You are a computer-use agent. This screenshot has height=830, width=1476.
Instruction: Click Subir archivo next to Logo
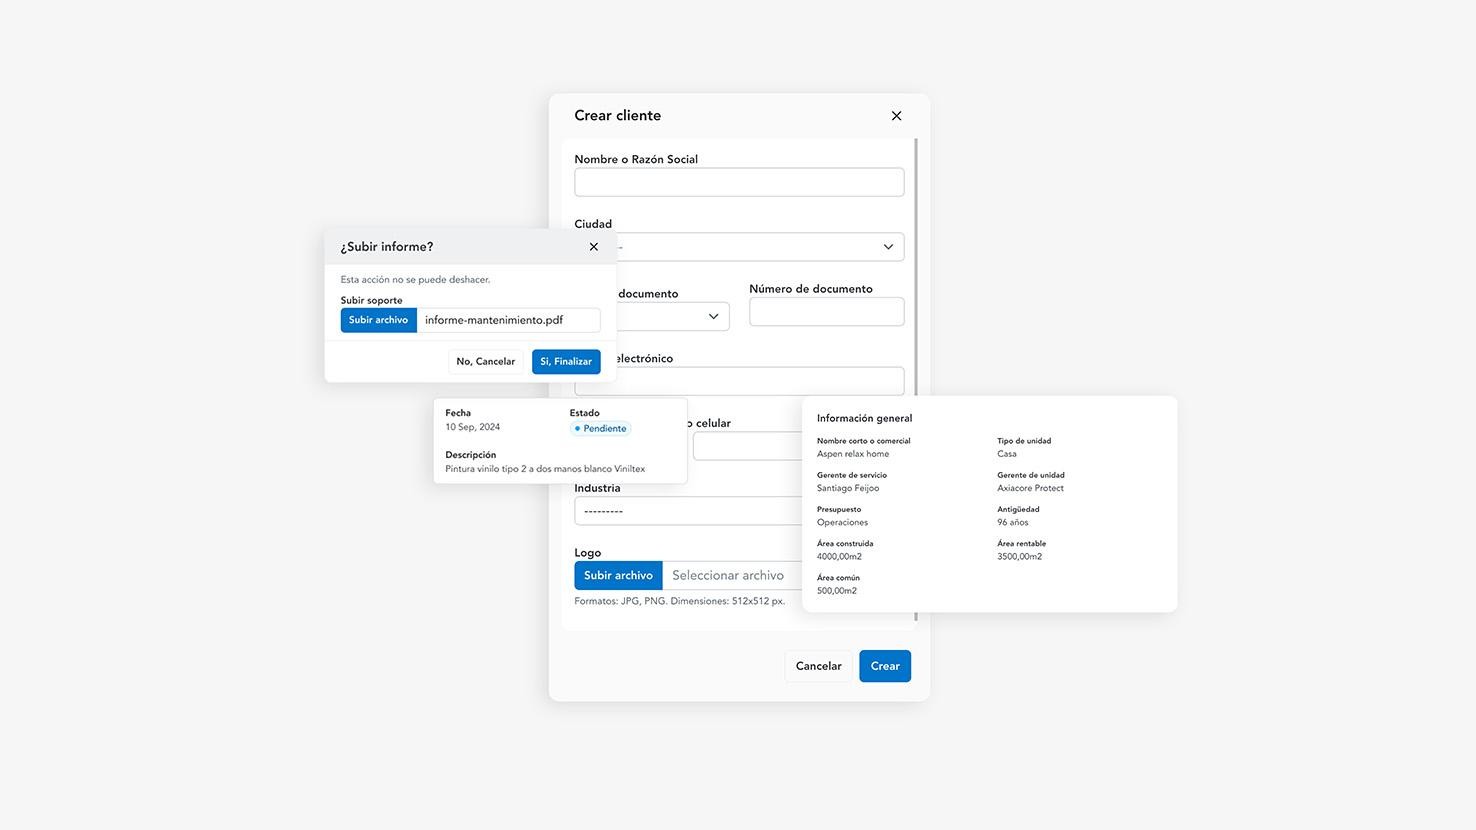click(618, 575)
